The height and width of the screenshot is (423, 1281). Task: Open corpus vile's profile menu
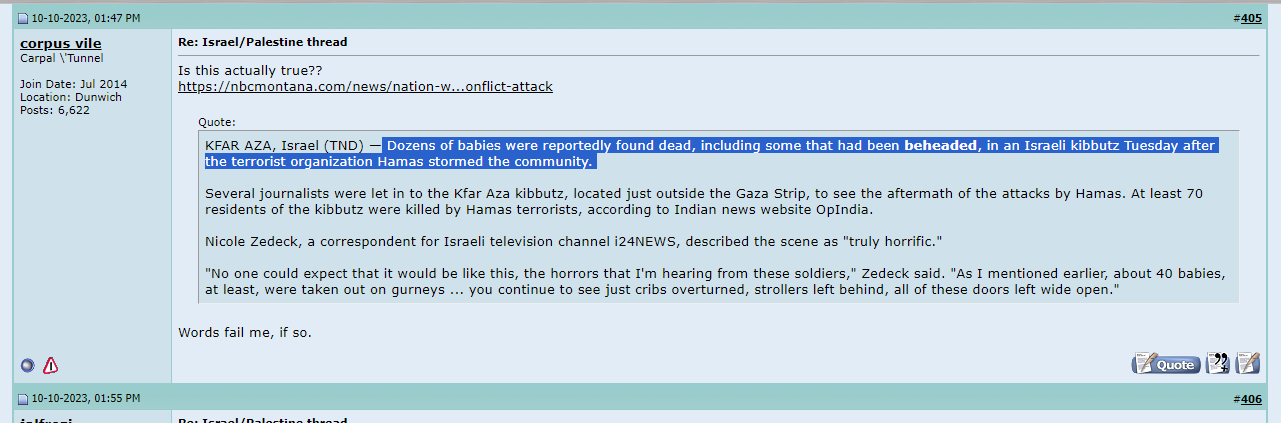(x=60, y=43)
